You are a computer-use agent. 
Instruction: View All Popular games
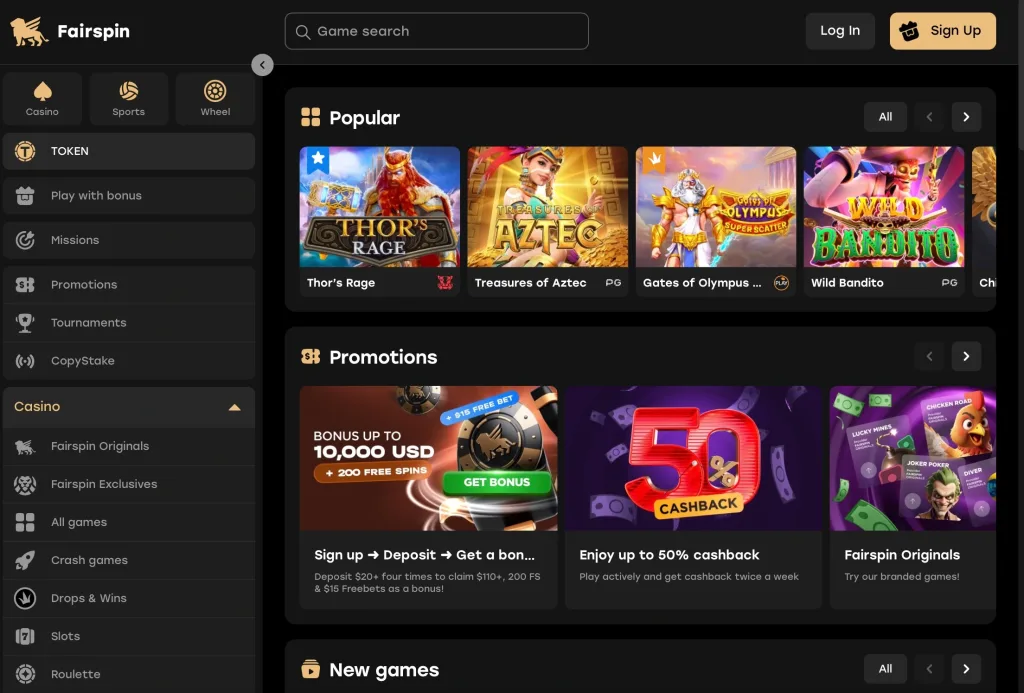tap(885, 117)
